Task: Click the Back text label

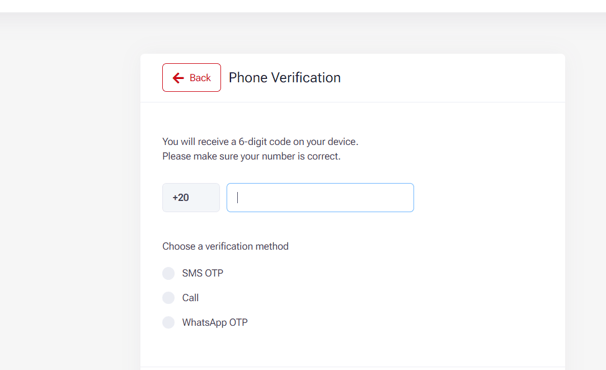Action: coord(200,78)
